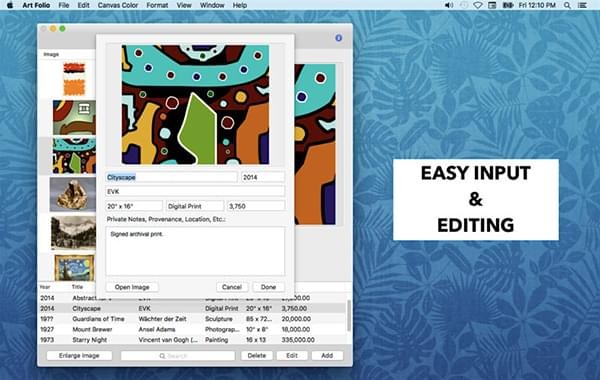
Task: Open the Art Folio app menu
Action: 36,5
